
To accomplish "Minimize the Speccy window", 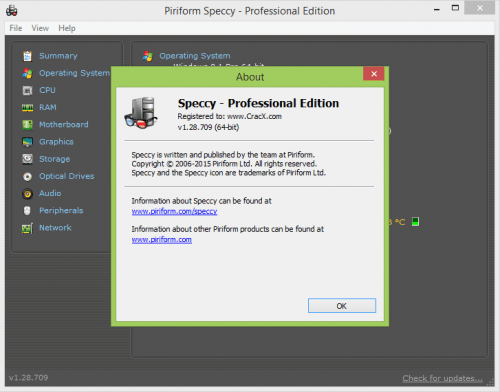I will tap(437, 9).
